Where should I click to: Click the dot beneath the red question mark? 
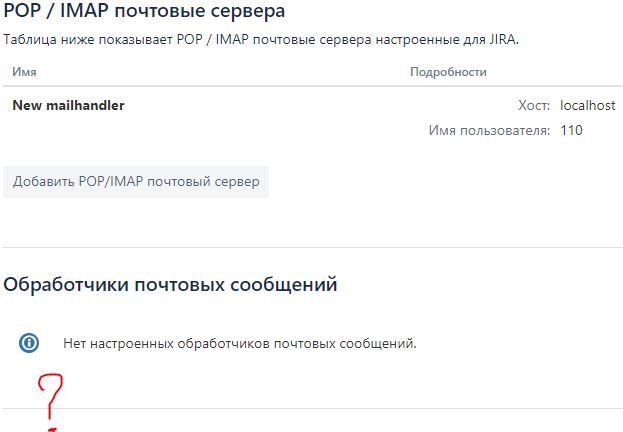point(52,430)
